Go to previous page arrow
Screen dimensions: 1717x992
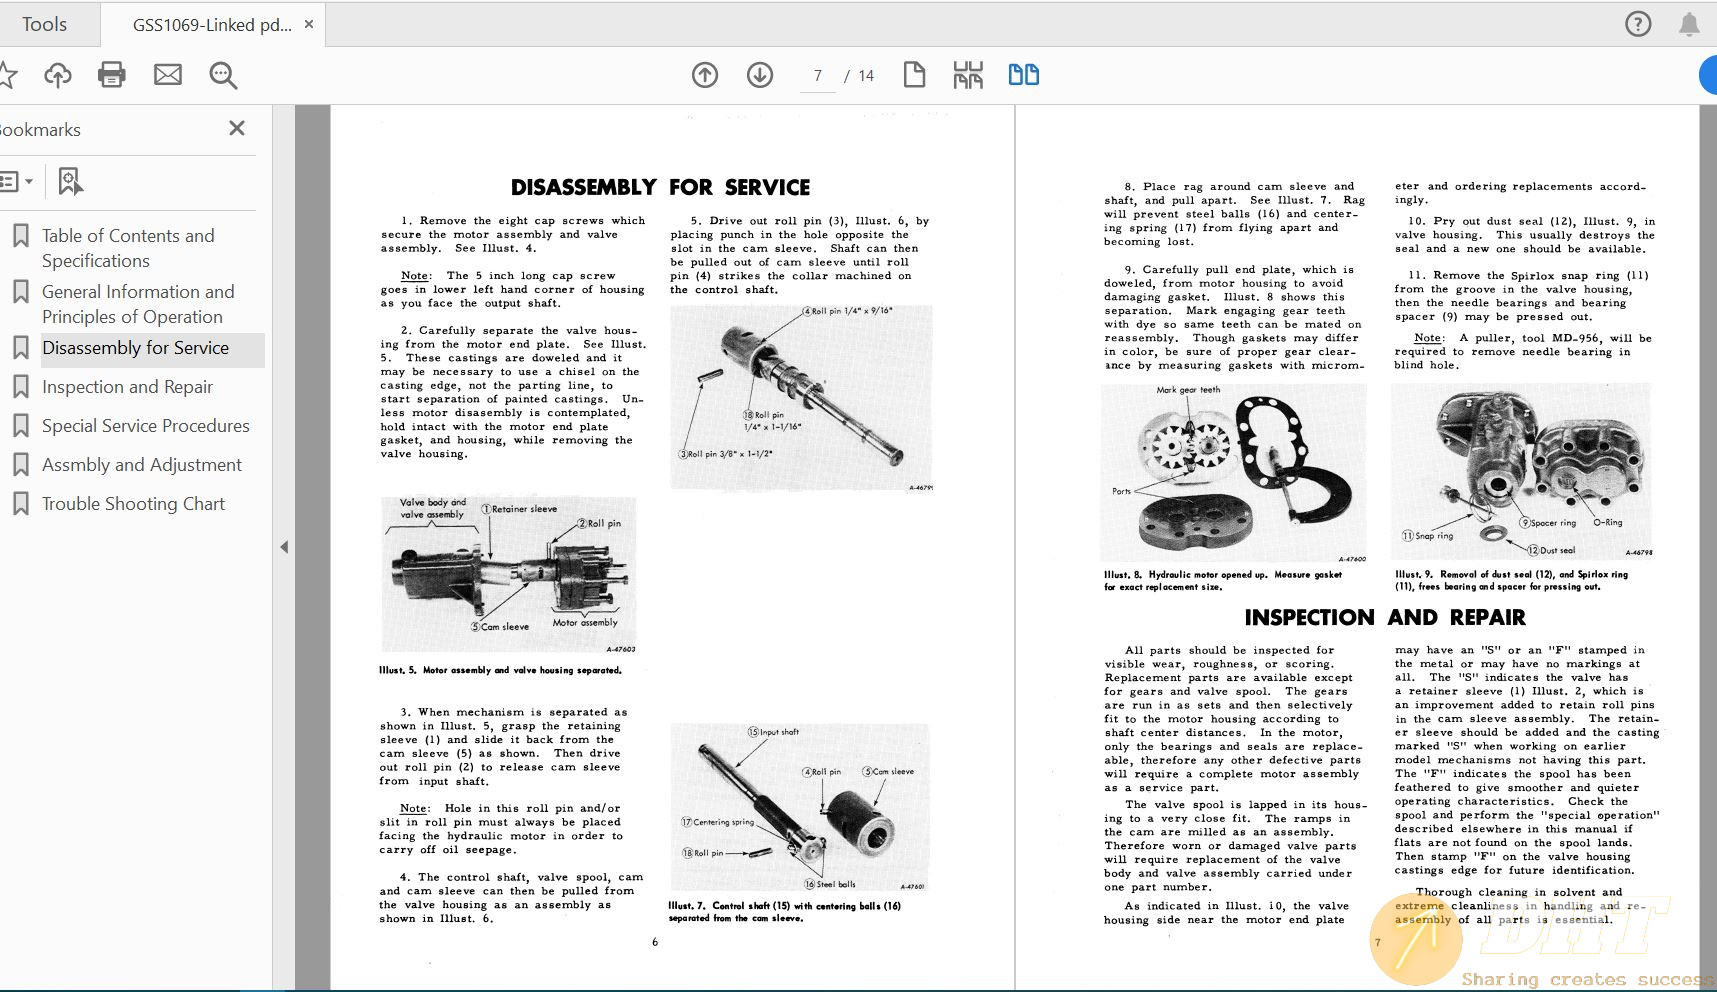coord(705,75)
